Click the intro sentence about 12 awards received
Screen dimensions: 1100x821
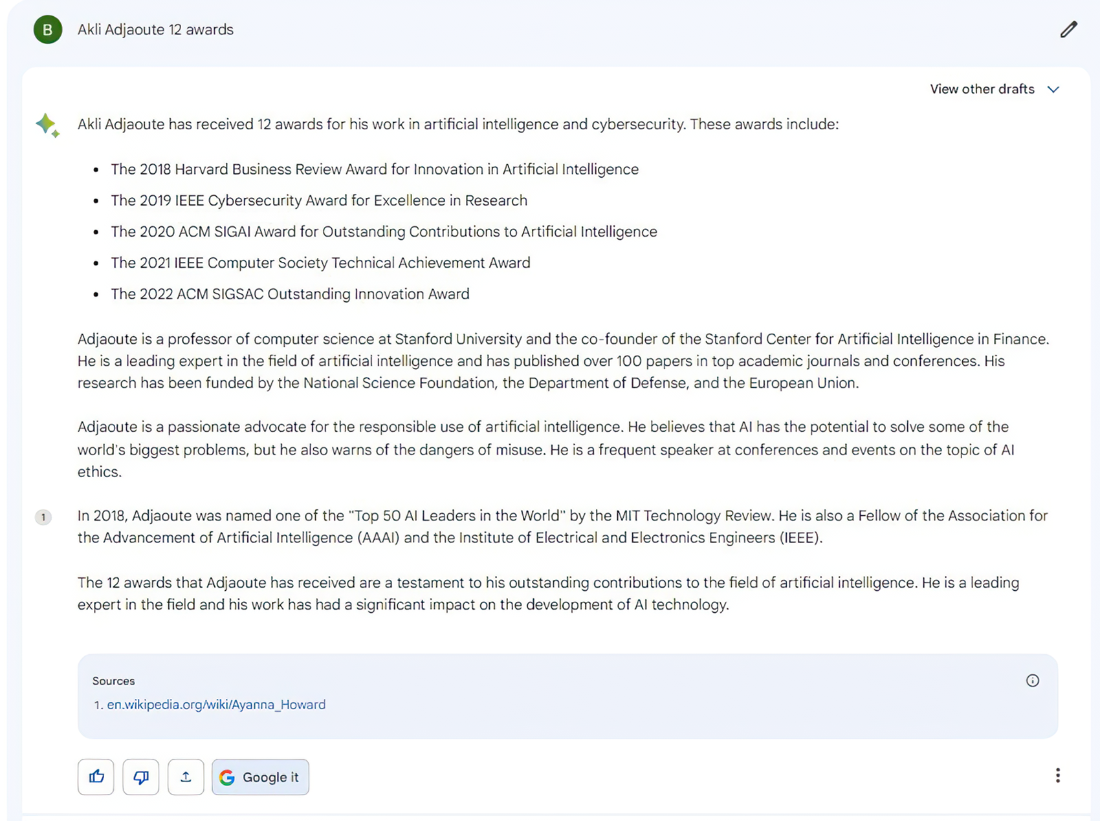click(x=458, y=124)
